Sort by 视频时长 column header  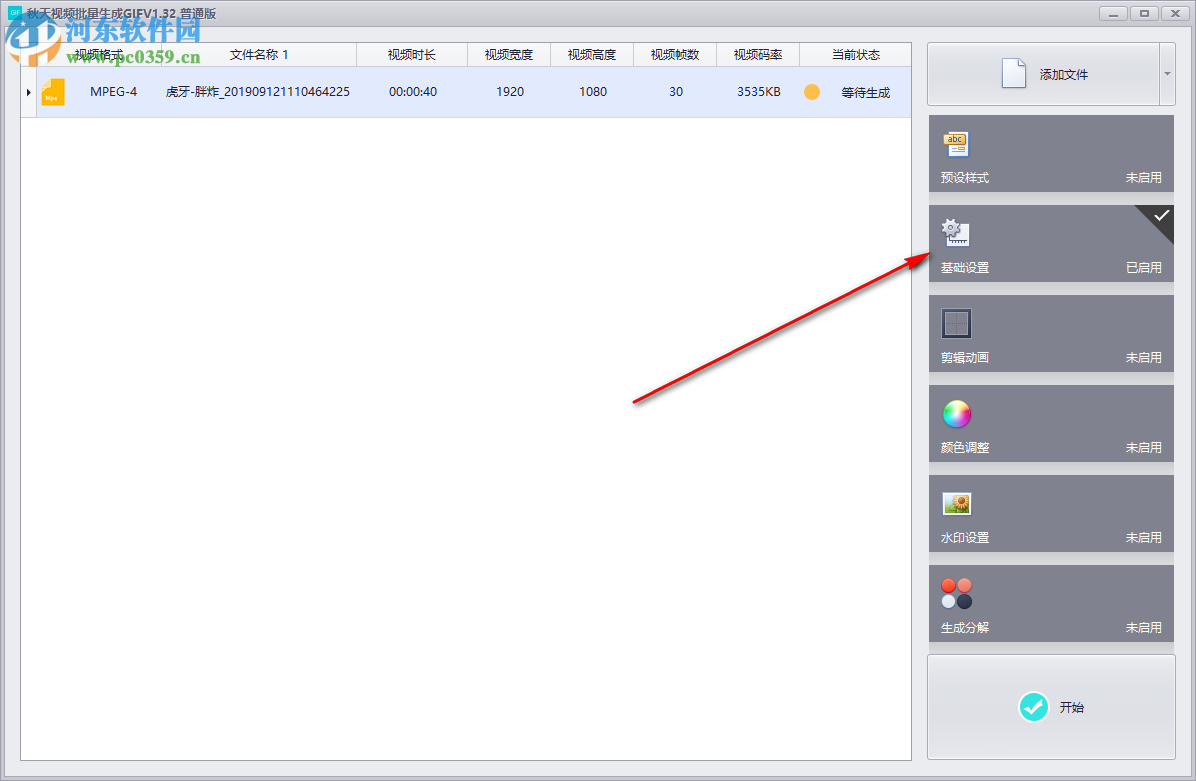(x=412, y=55)
